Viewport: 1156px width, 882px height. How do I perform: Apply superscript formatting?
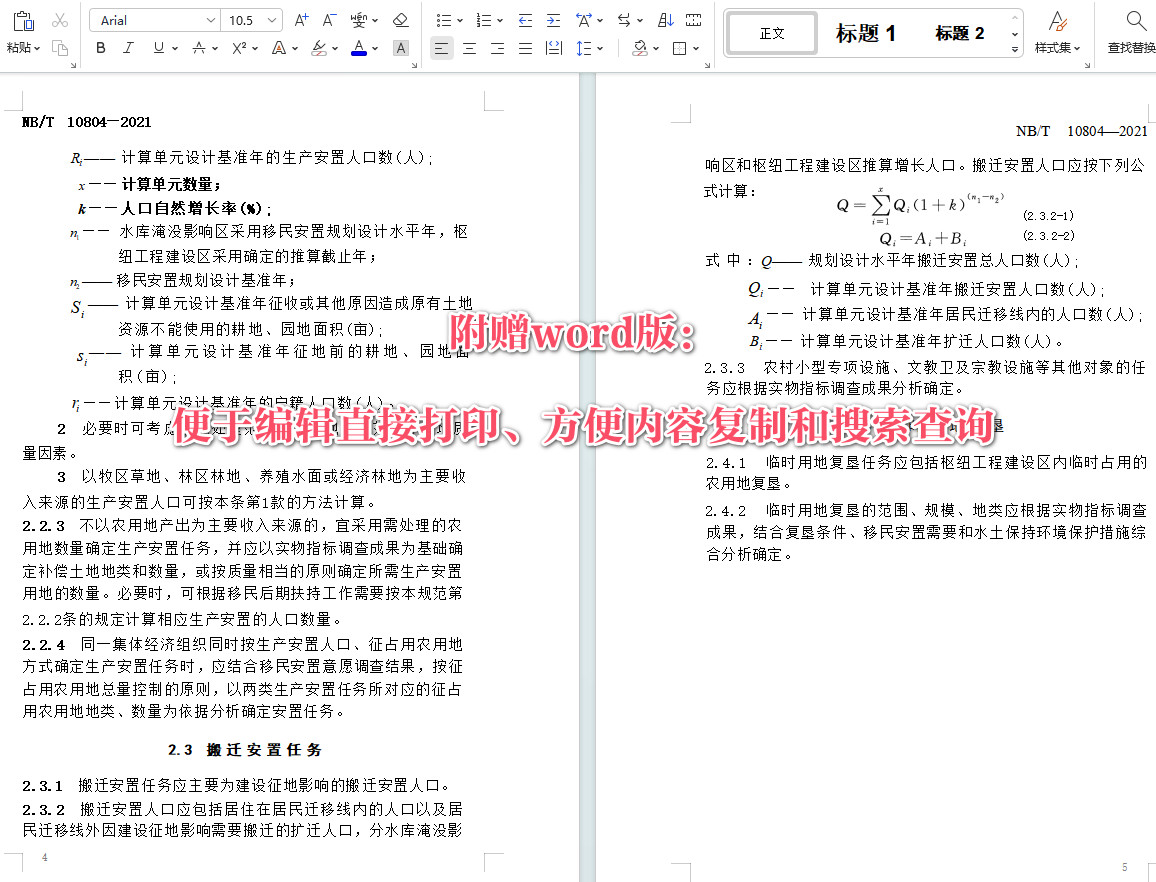(238, 47)
